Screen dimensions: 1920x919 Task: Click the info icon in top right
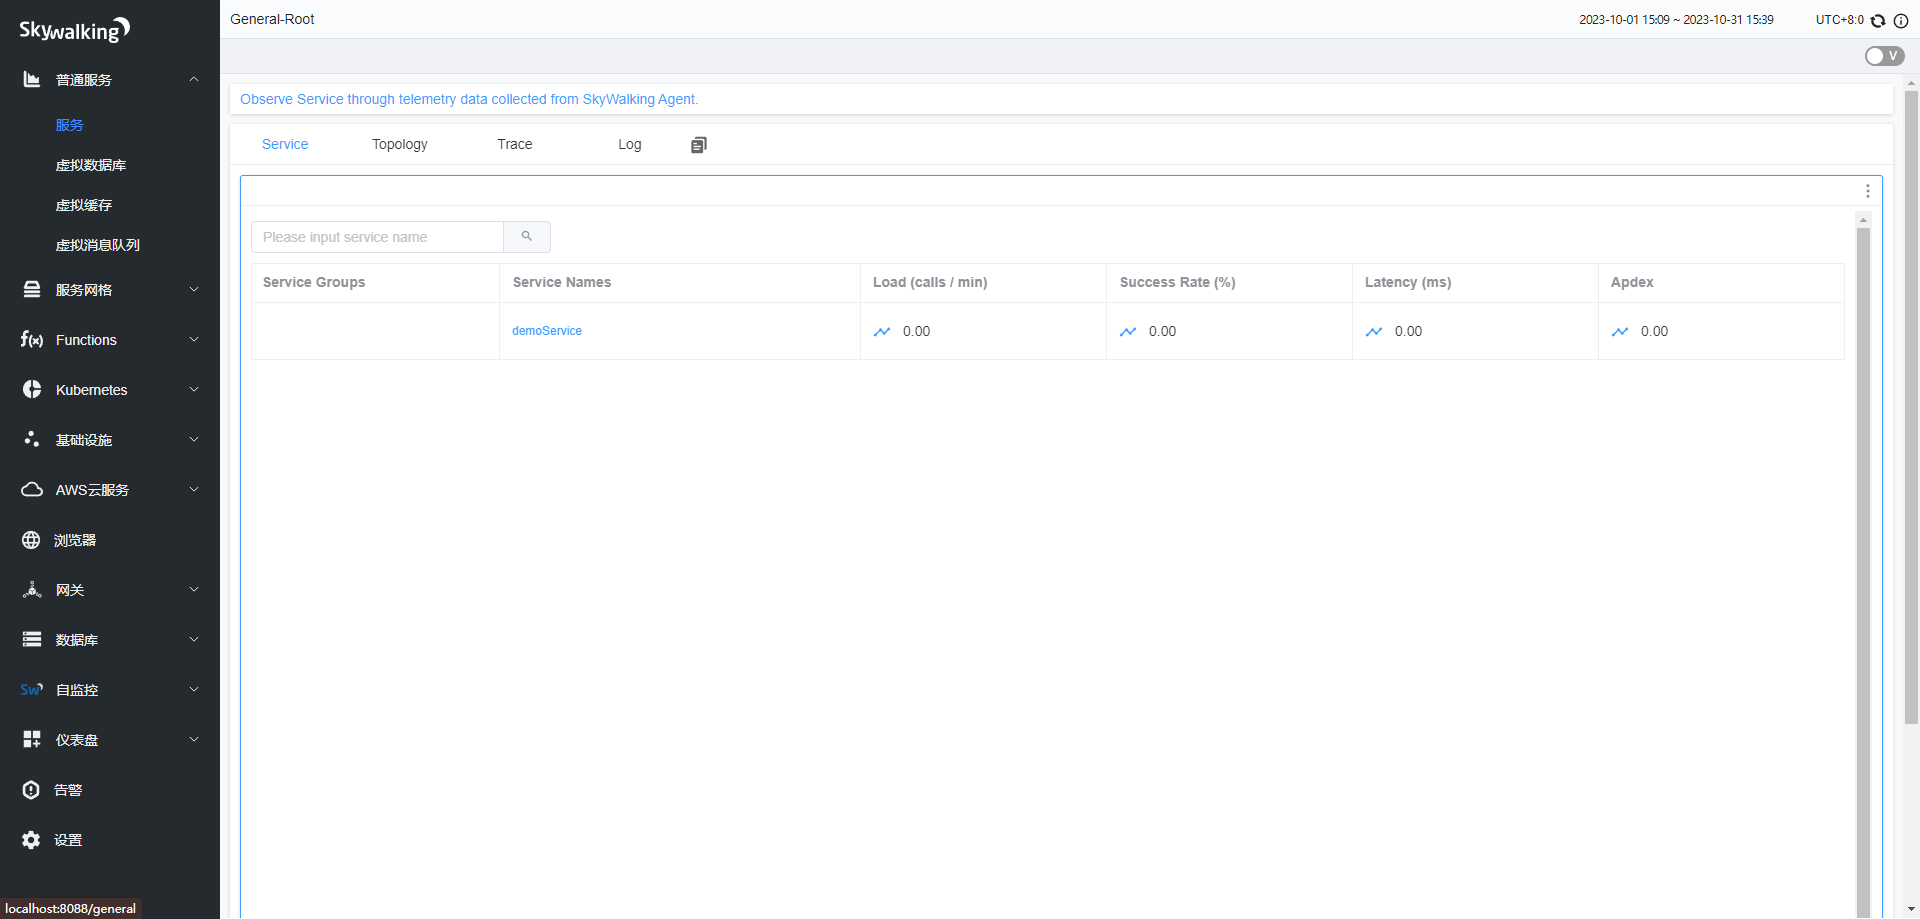[1901, 21]
